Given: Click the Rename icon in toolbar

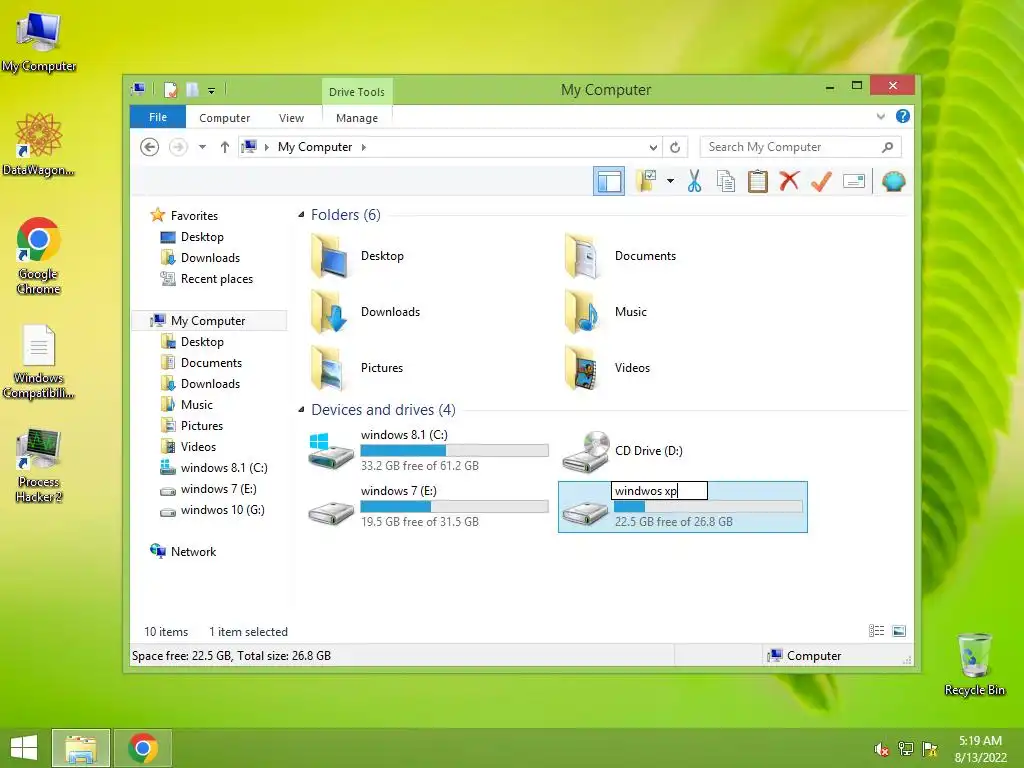Looking at the screenshot, I should [x=854, y=181].
